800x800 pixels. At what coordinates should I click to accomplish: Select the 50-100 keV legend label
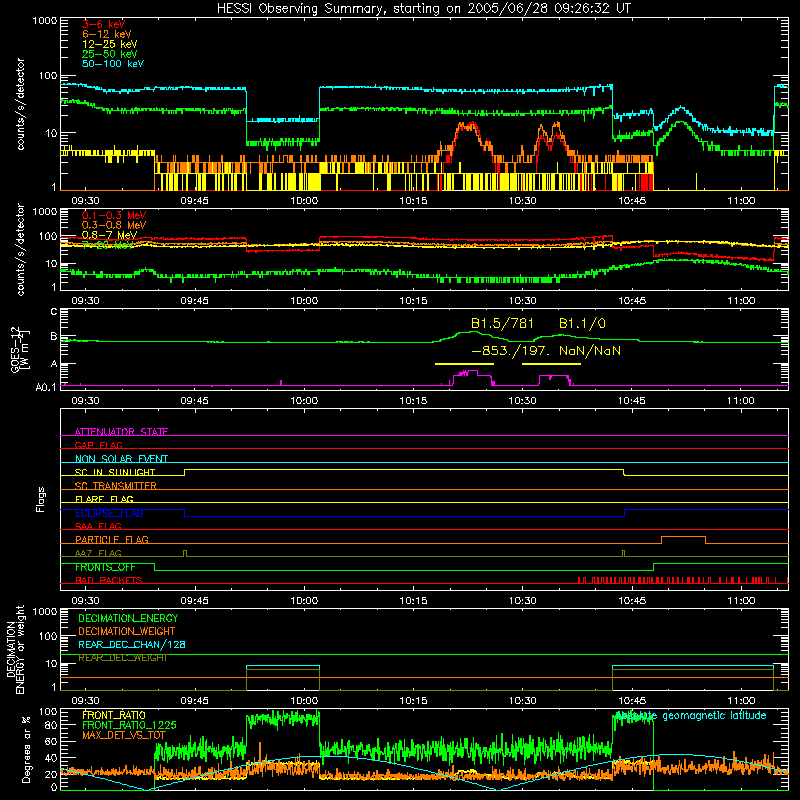113,64
